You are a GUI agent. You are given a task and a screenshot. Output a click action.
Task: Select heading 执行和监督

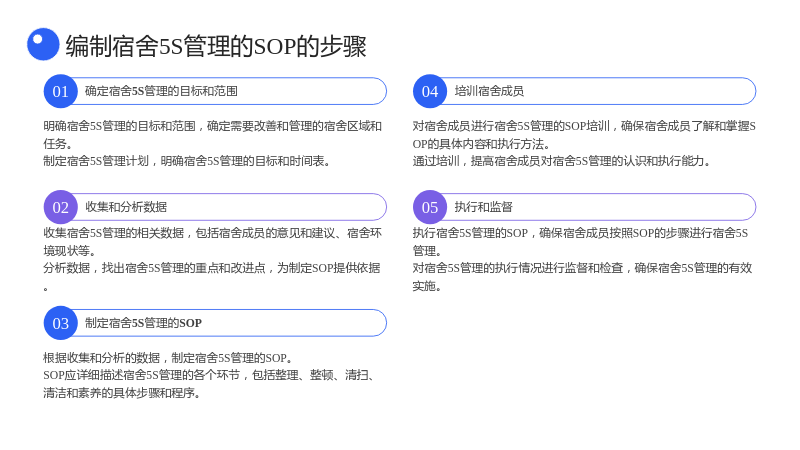tap(484, 207)
